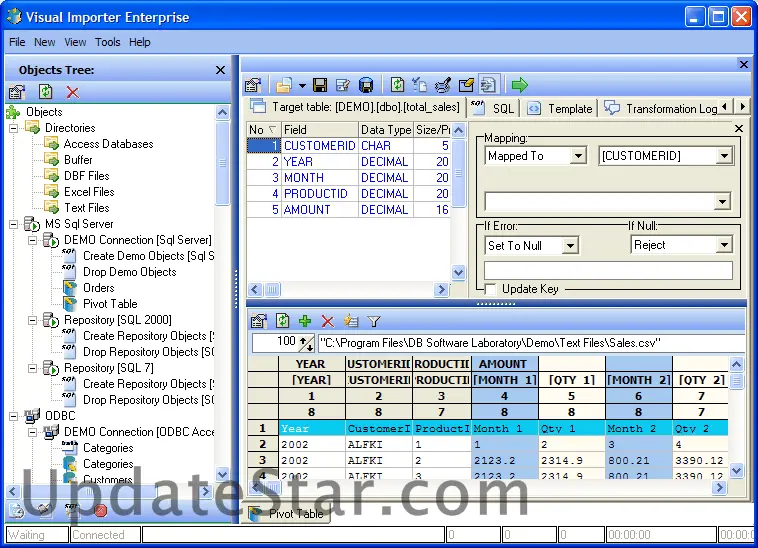This screenshot has width=758, height=548.
Task: Open the Tools menu
Action: (107, 42)
